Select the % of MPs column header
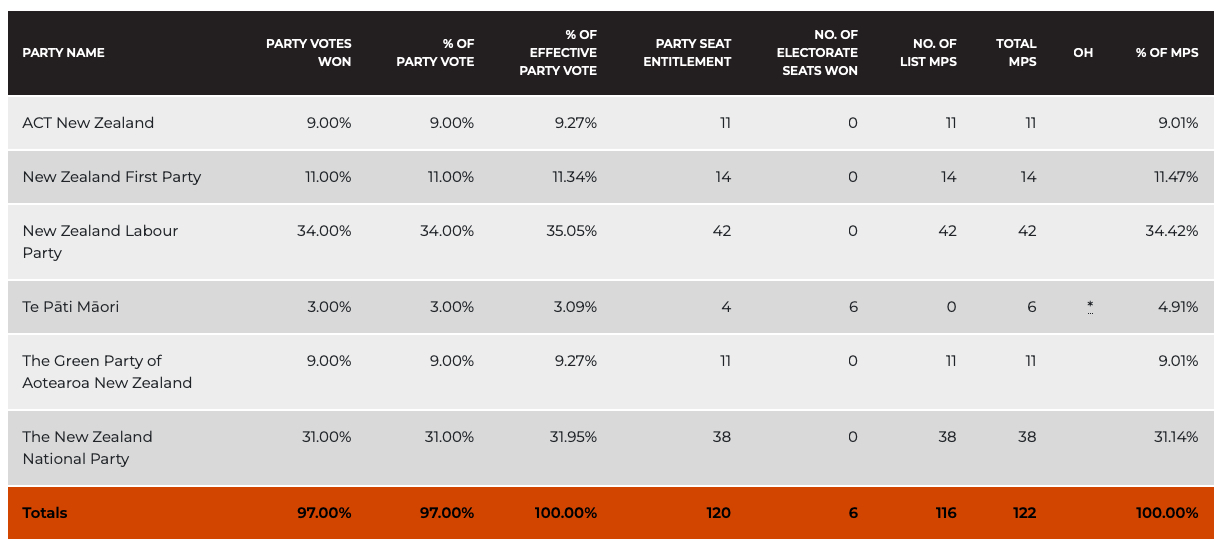The width and height of the screenshot is (1223, 547). click(x=1166, y=52)
